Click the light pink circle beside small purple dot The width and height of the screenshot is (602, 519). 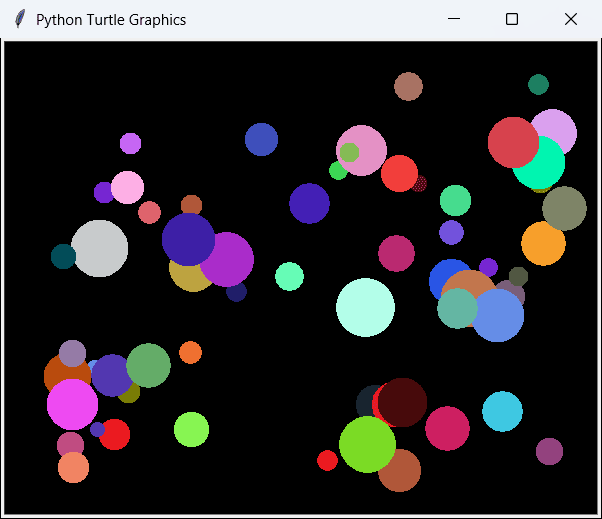127,187
